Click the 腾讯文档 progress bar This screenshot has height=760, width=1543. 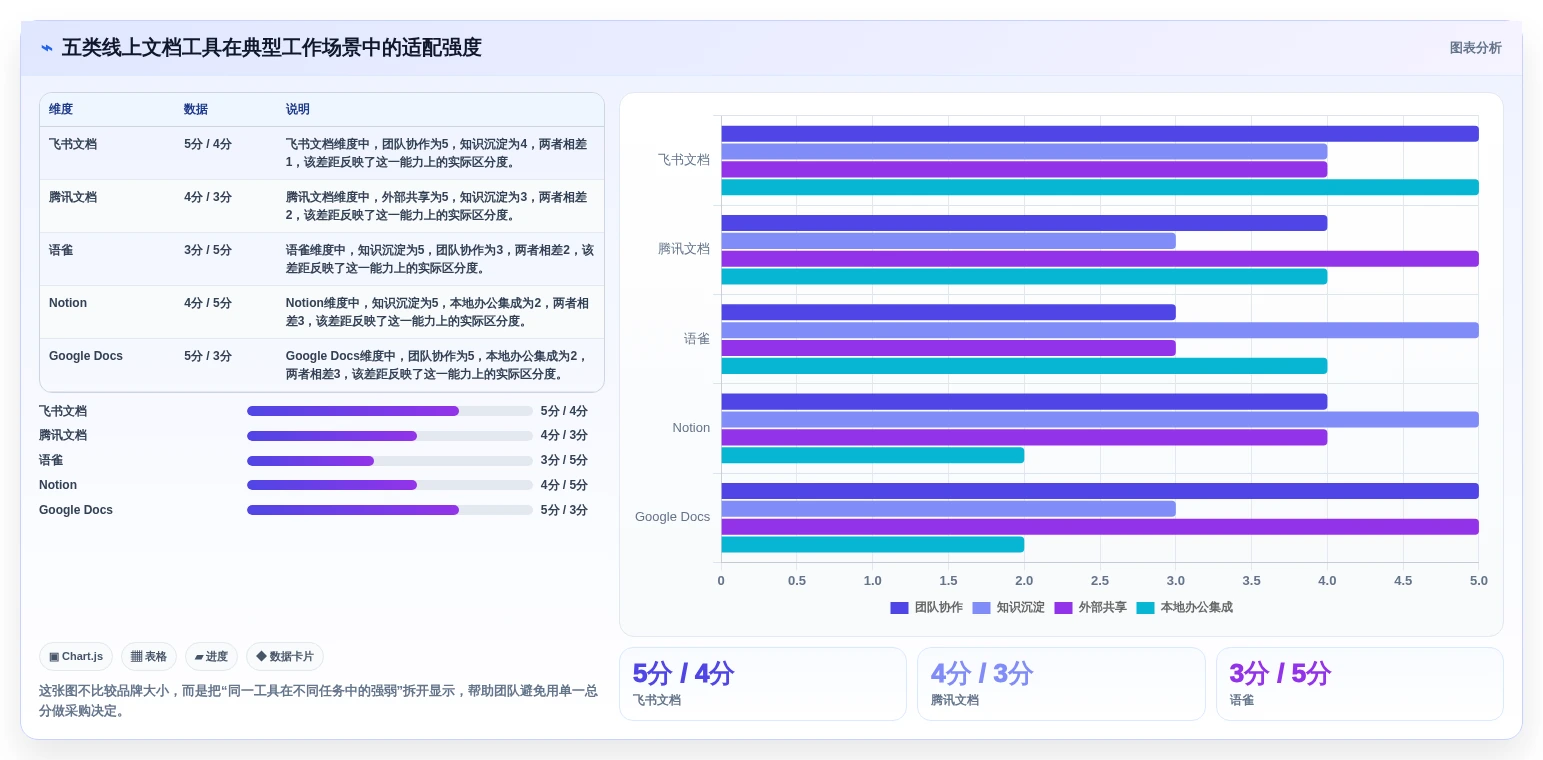point(390,436)
